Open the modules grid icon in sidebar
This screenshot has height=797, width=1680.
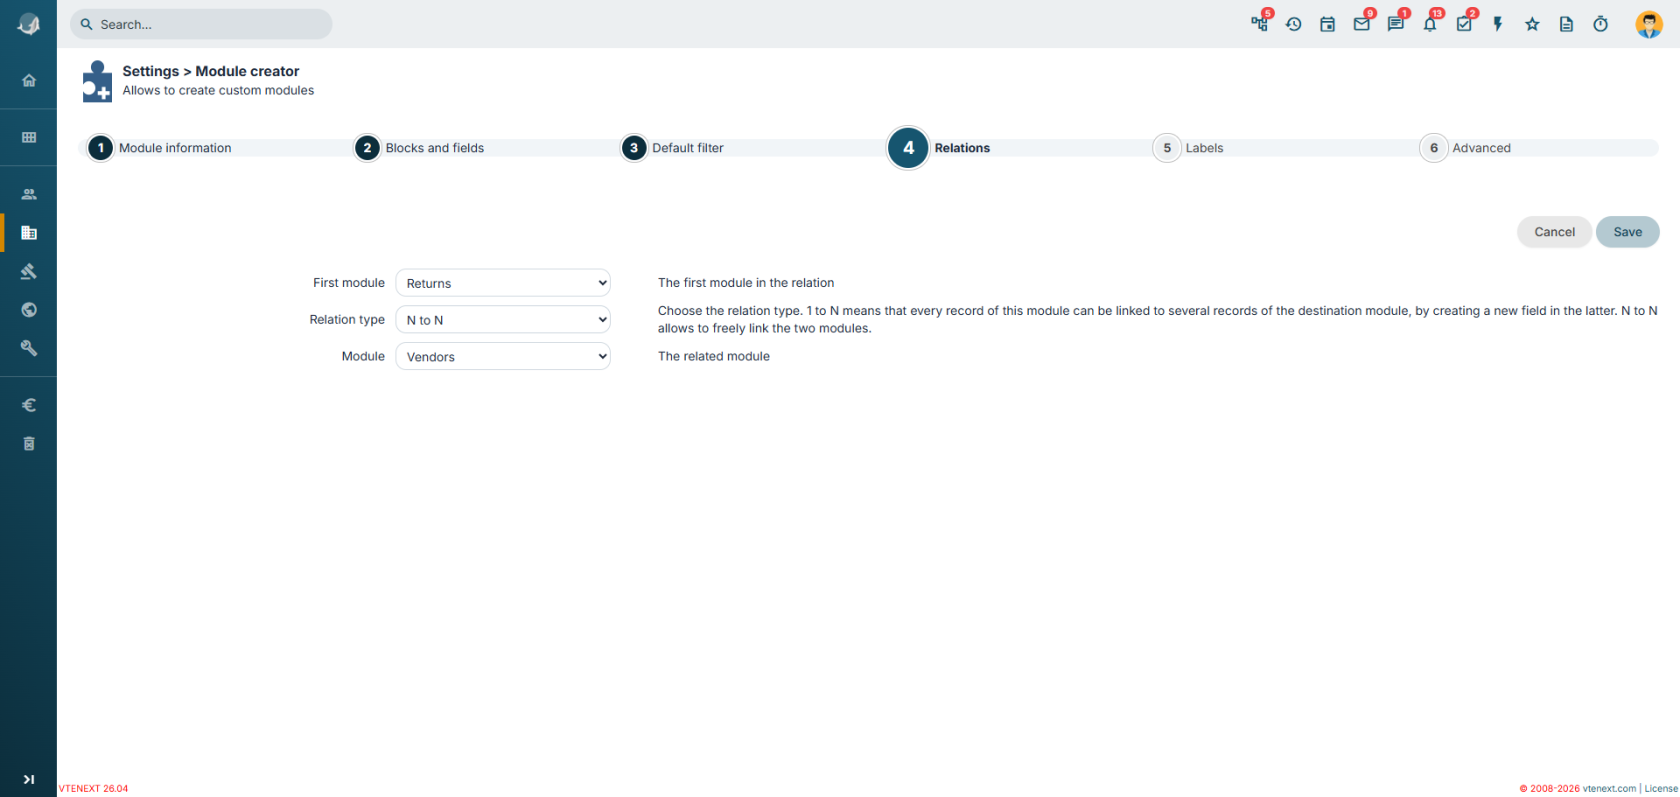coord(29,137)
